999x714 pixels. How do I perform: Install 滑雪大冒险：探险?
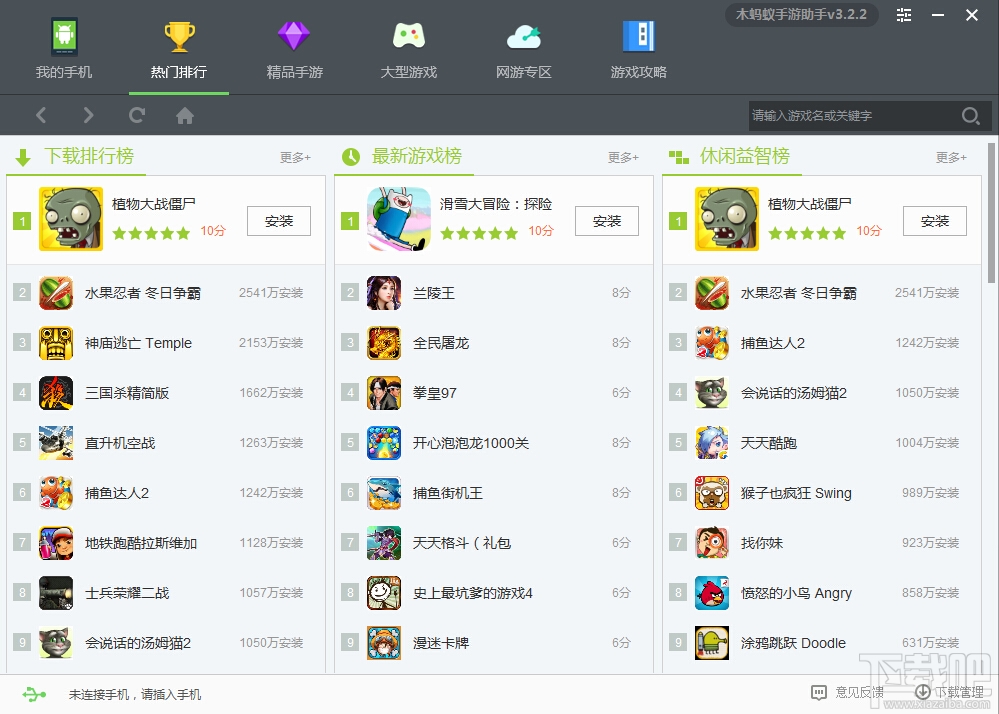coord(607,221)
